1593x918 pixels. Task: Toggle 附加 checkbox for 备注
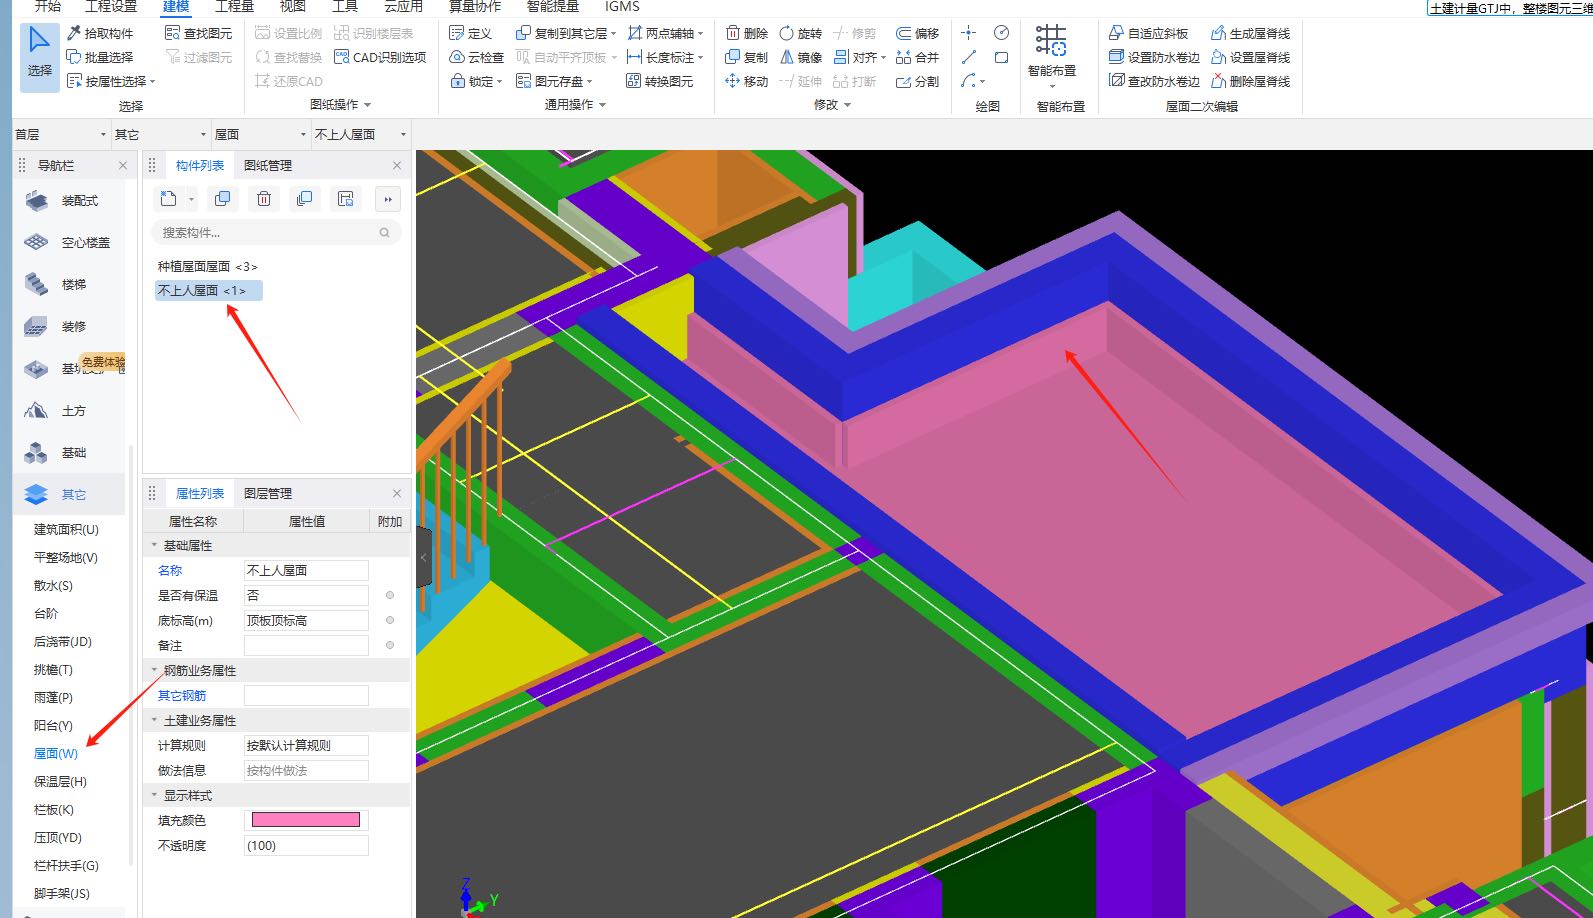pyautogui.click(x=390, y=645)
